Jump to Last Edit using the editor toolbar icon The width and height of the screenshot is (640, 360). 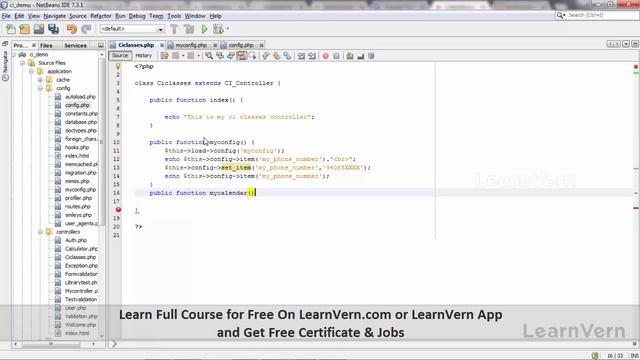coord(164,56)
